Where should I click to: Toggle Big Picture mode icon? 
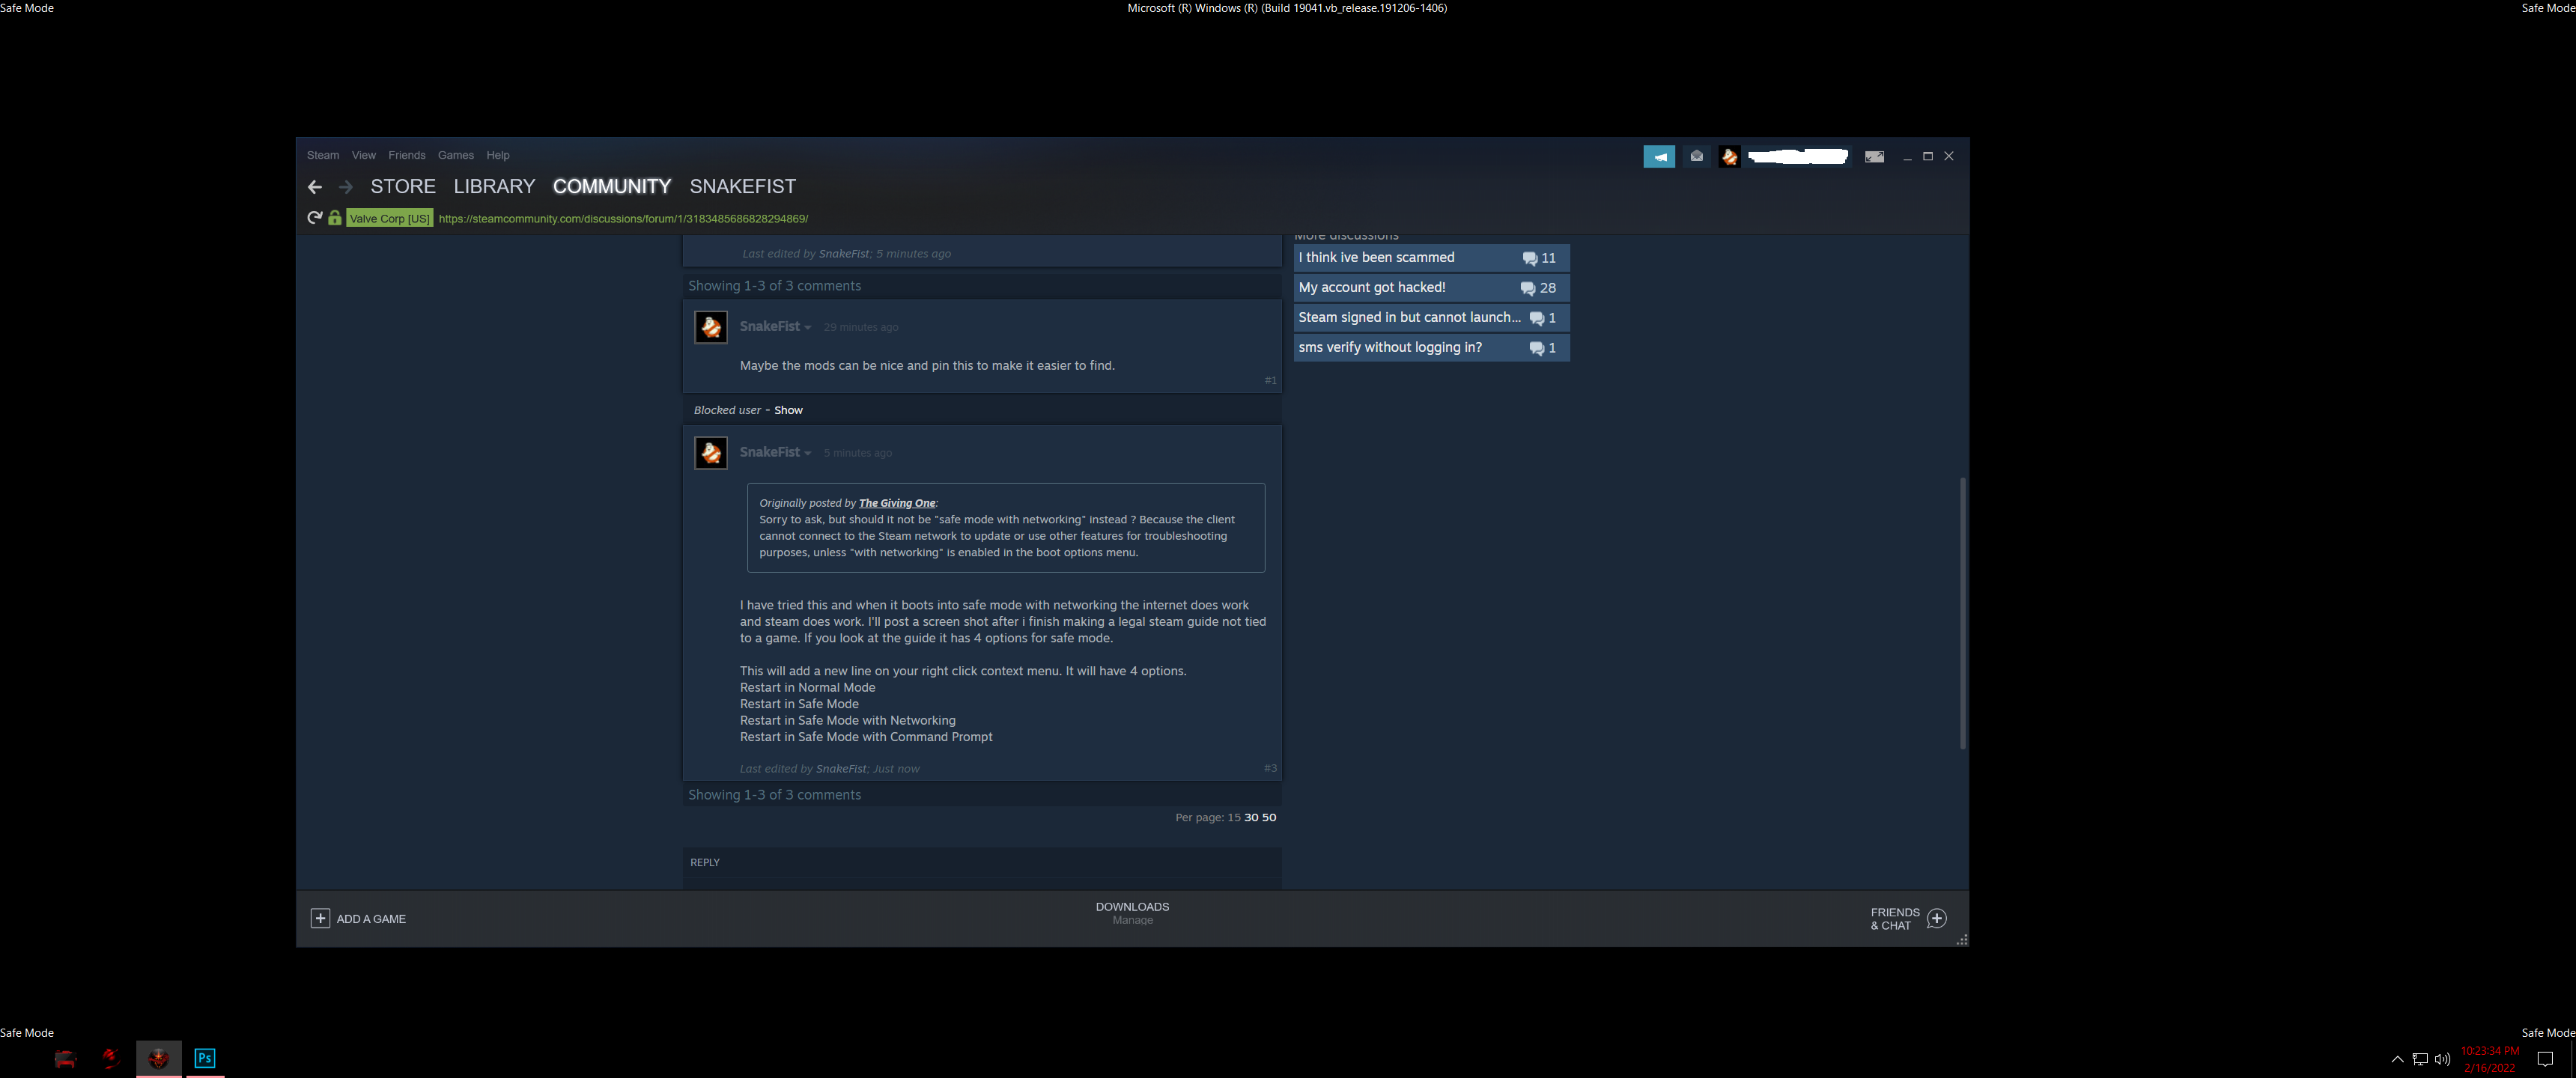[1874, 157]
